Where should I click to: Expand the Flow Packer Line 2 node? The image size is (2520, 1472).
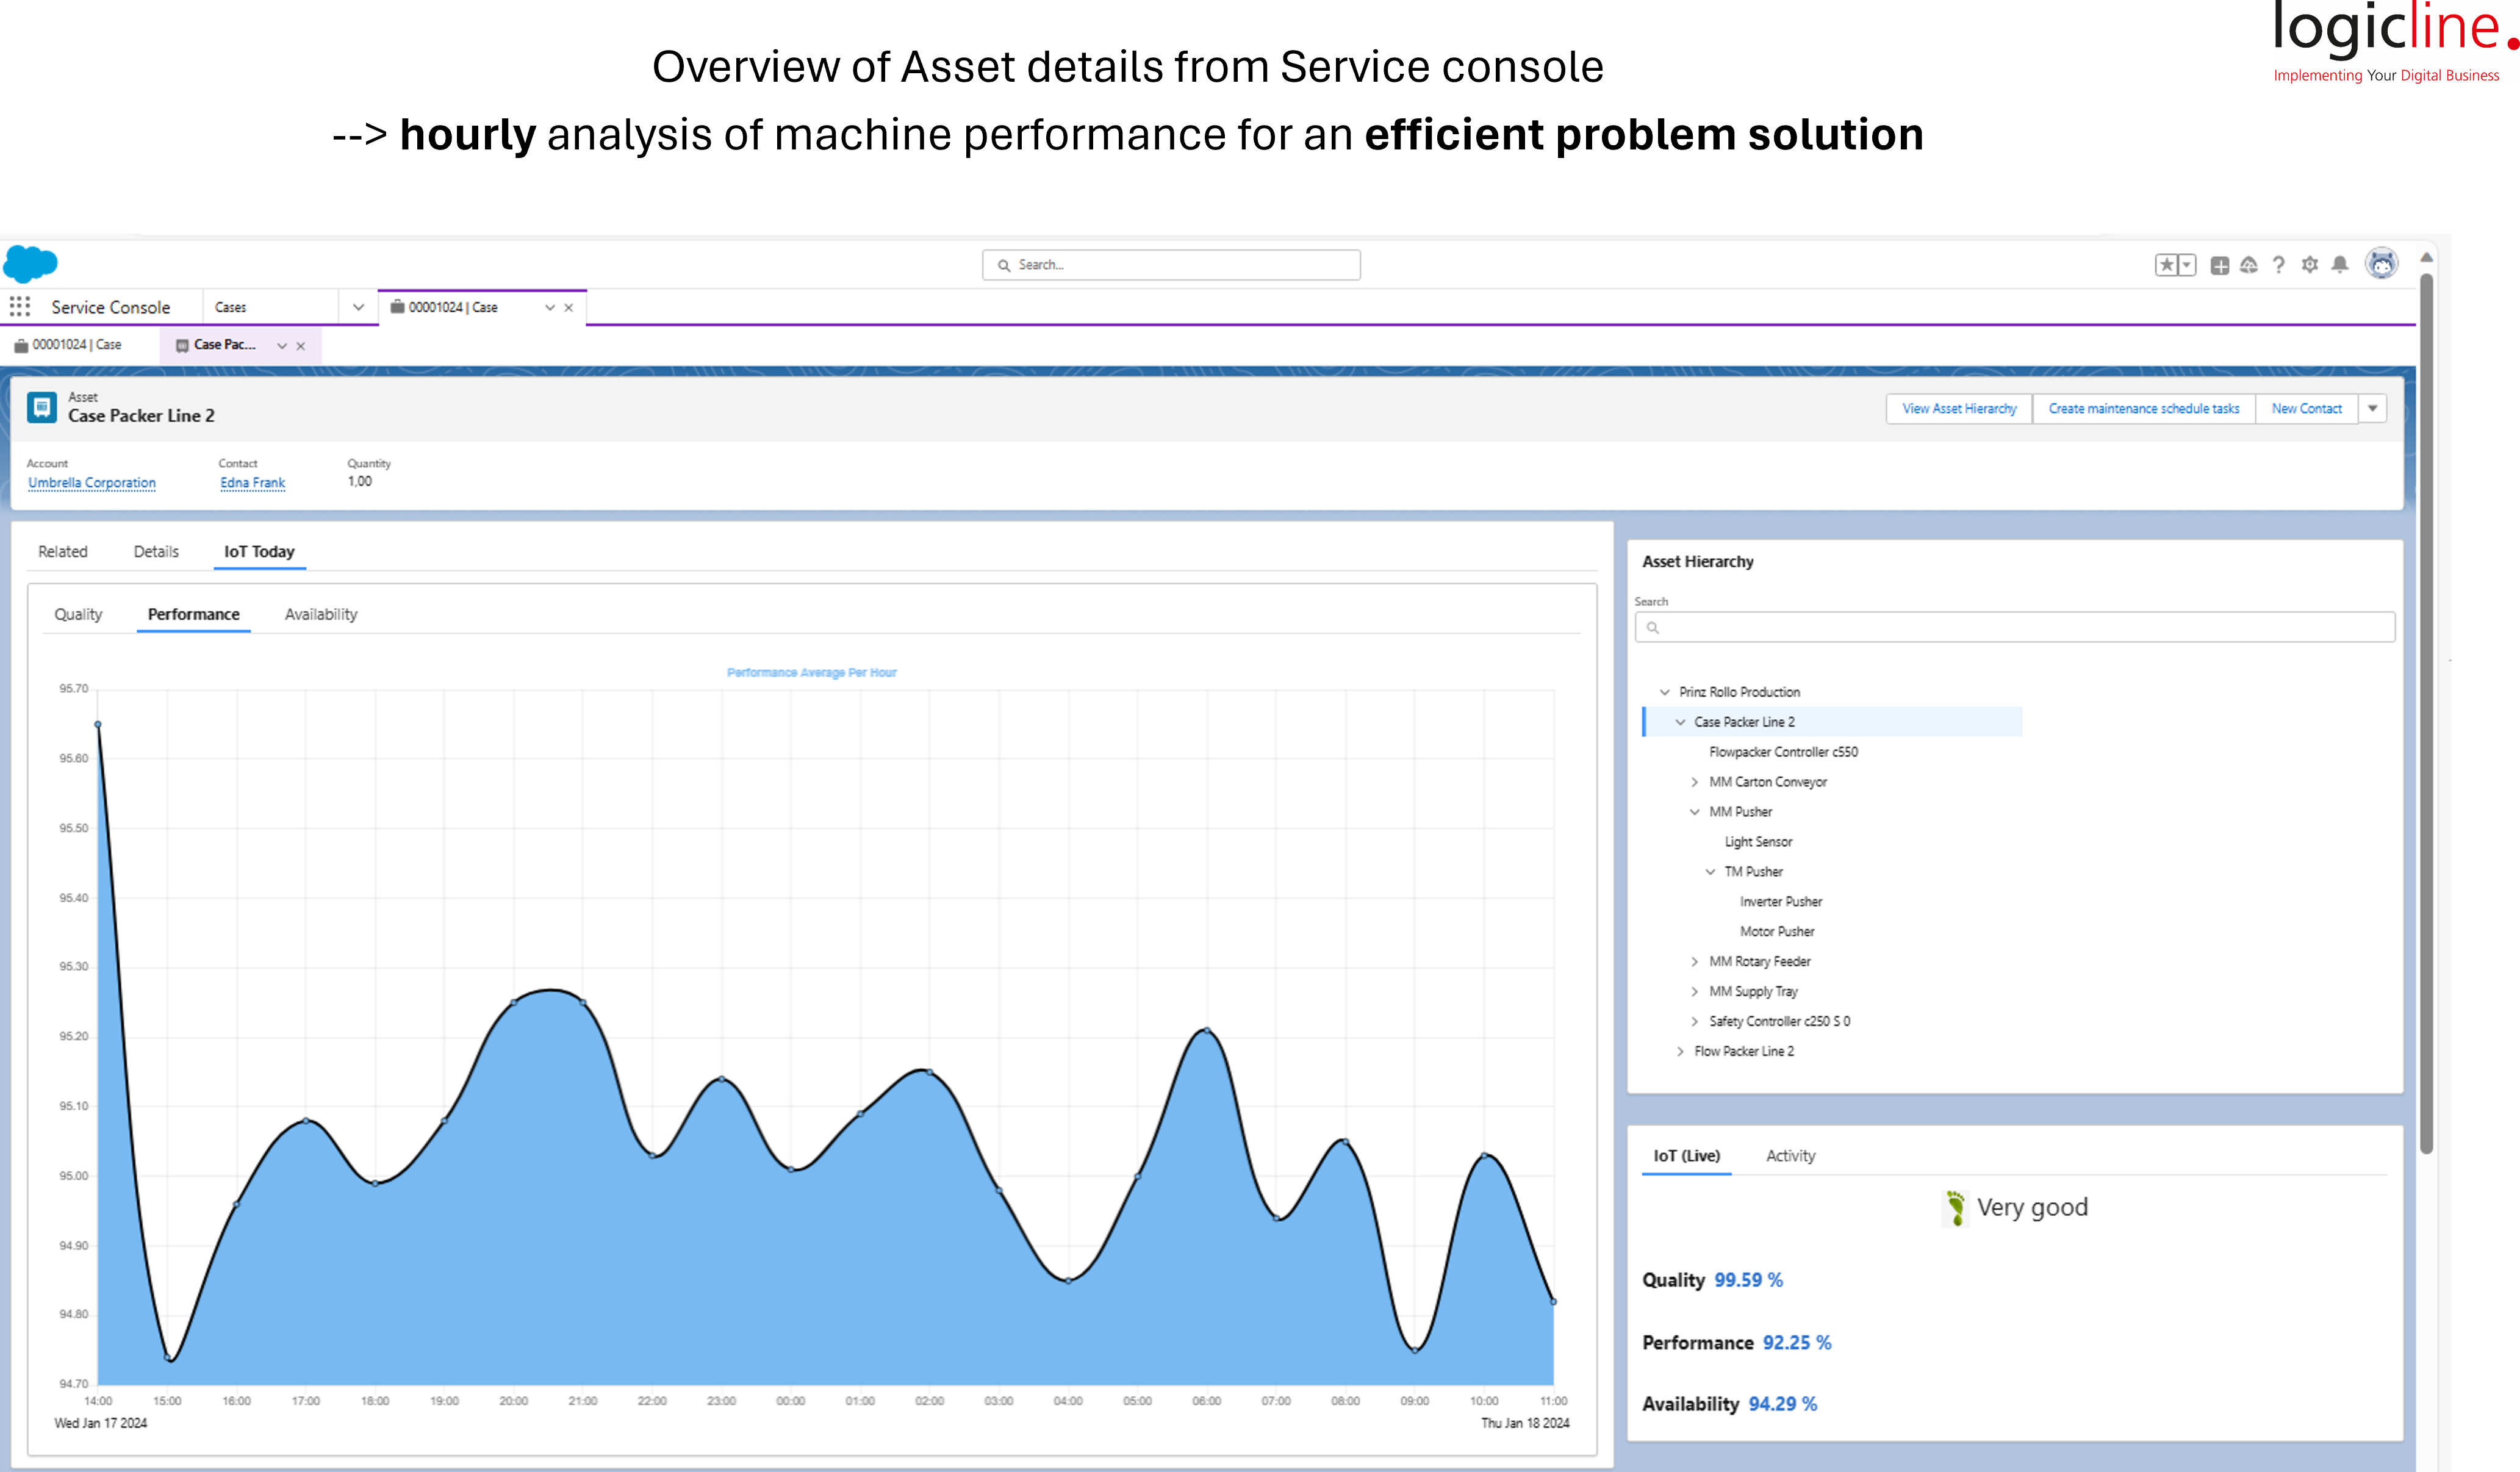1680,1051
